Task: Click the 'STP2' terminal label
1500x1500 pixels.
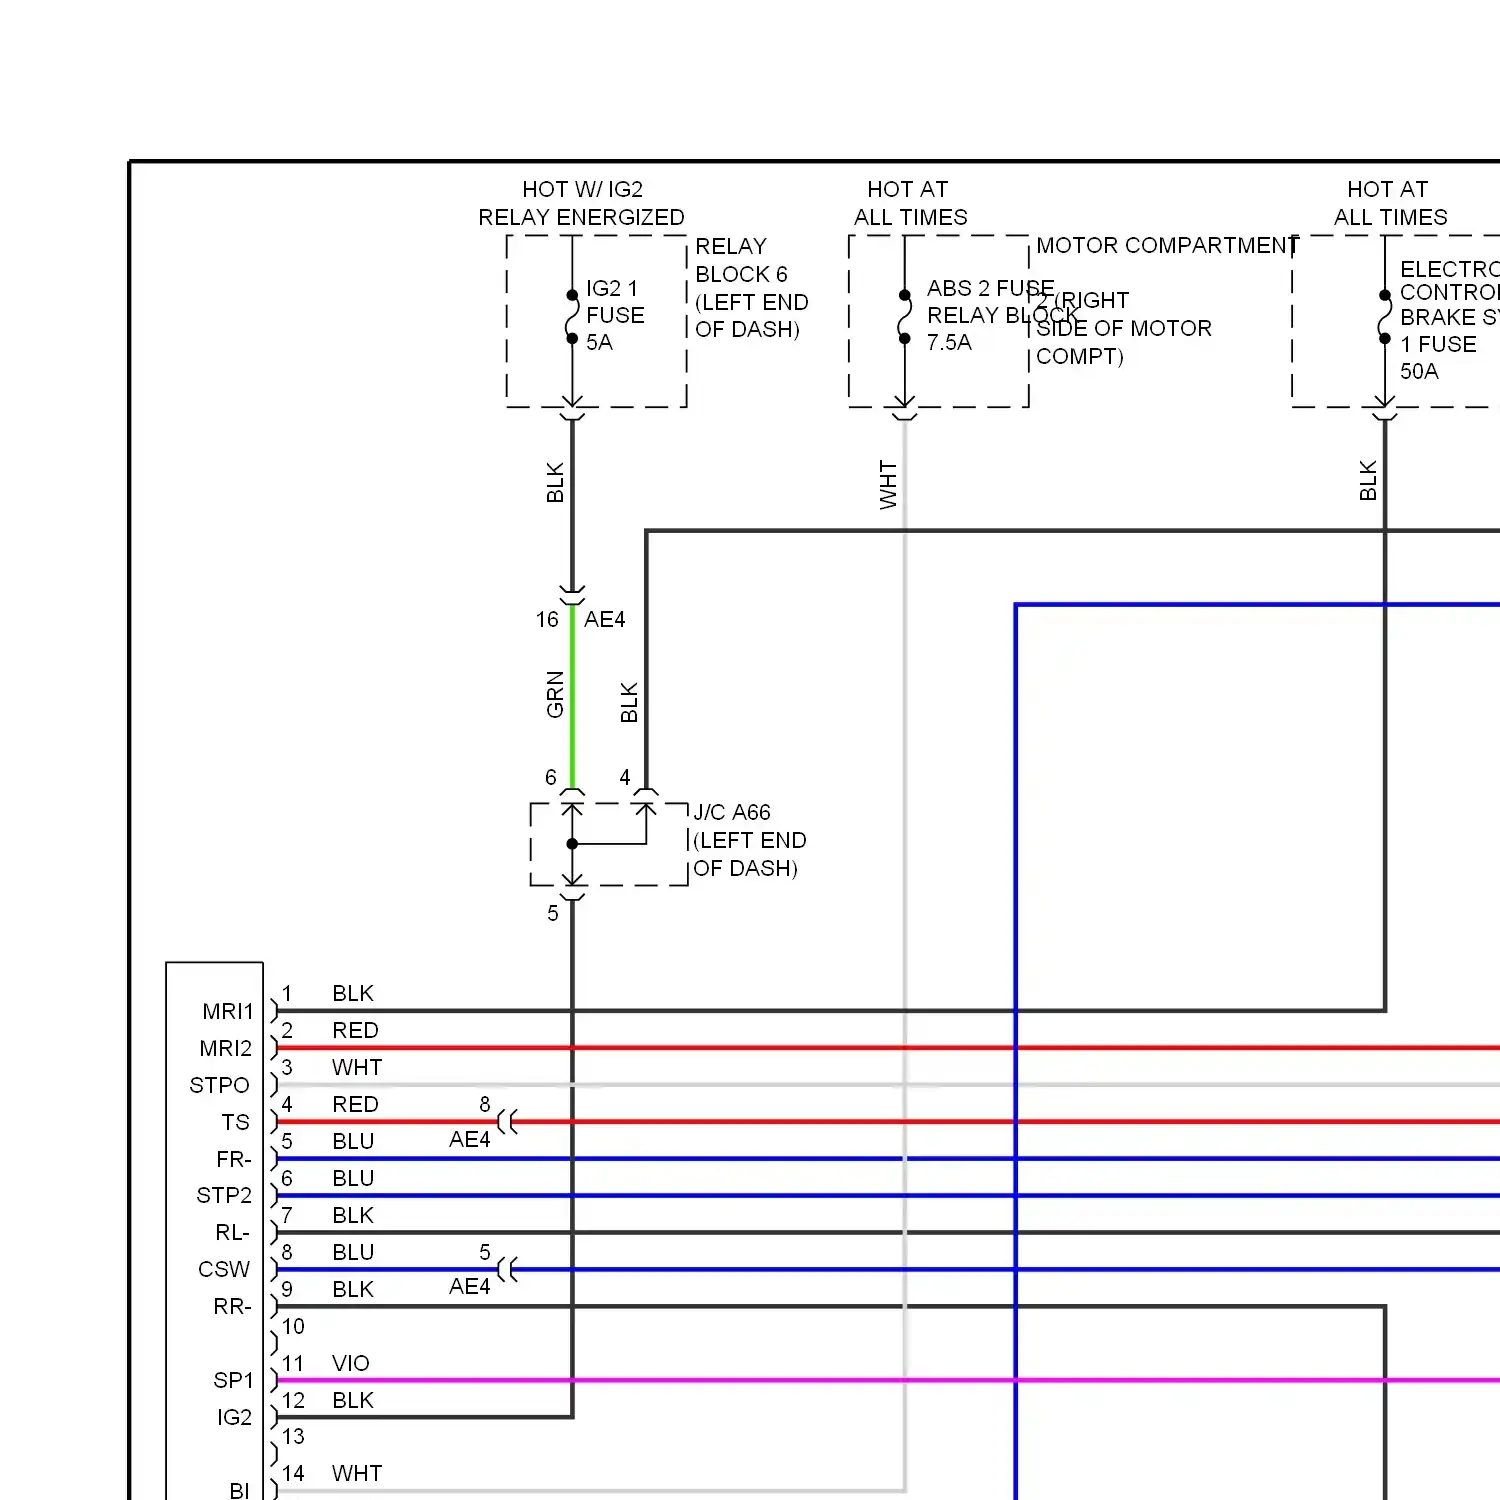Action: point(224,1196)
